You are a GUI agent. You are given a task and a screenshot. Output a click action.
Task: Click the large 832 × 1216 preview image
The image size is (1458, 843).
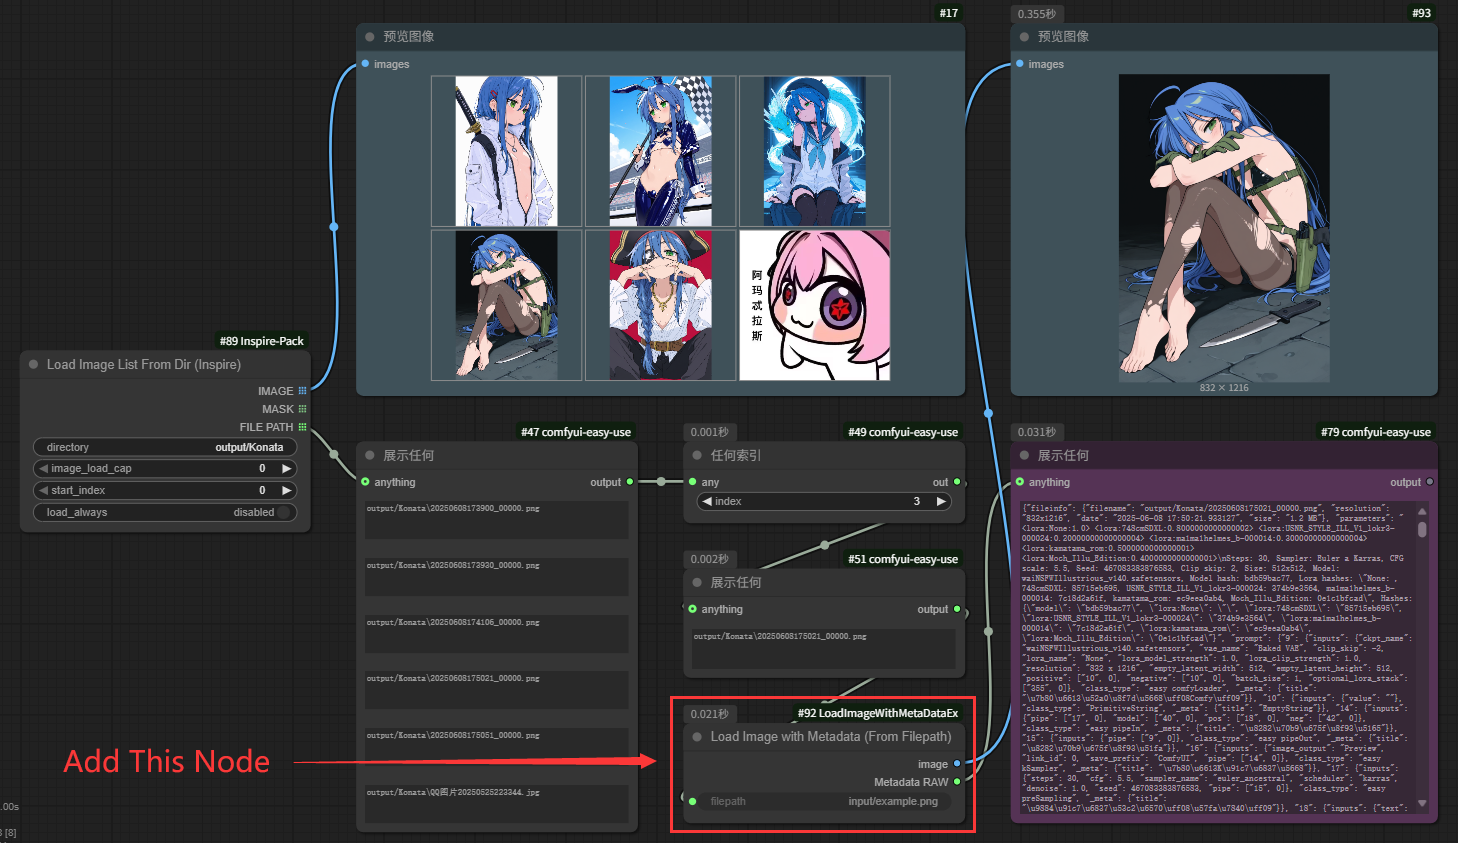click(x=1224, y=227)
